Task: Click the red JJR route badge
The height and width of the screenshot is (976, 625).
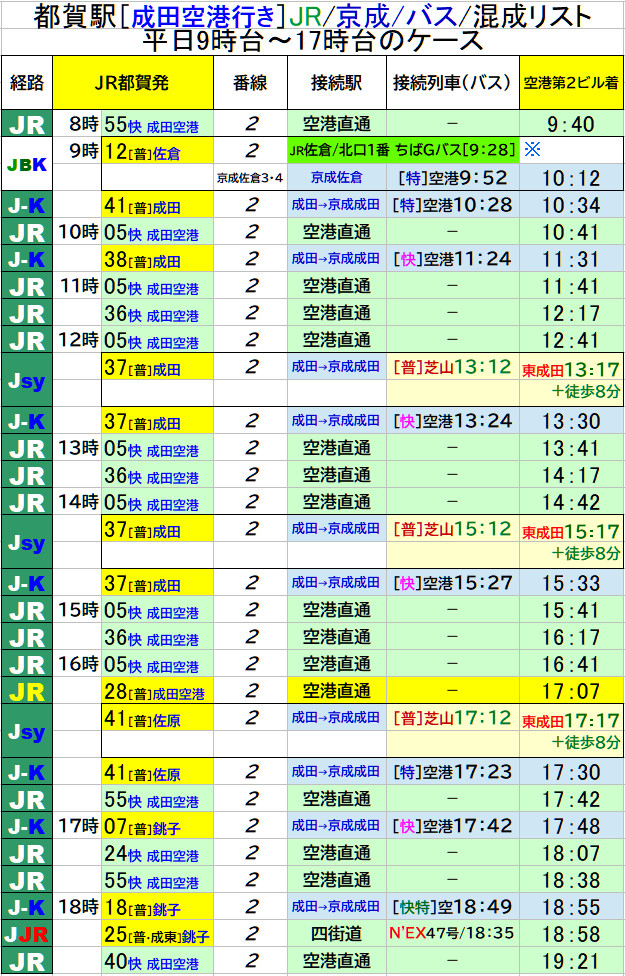Action: [26, 936]
